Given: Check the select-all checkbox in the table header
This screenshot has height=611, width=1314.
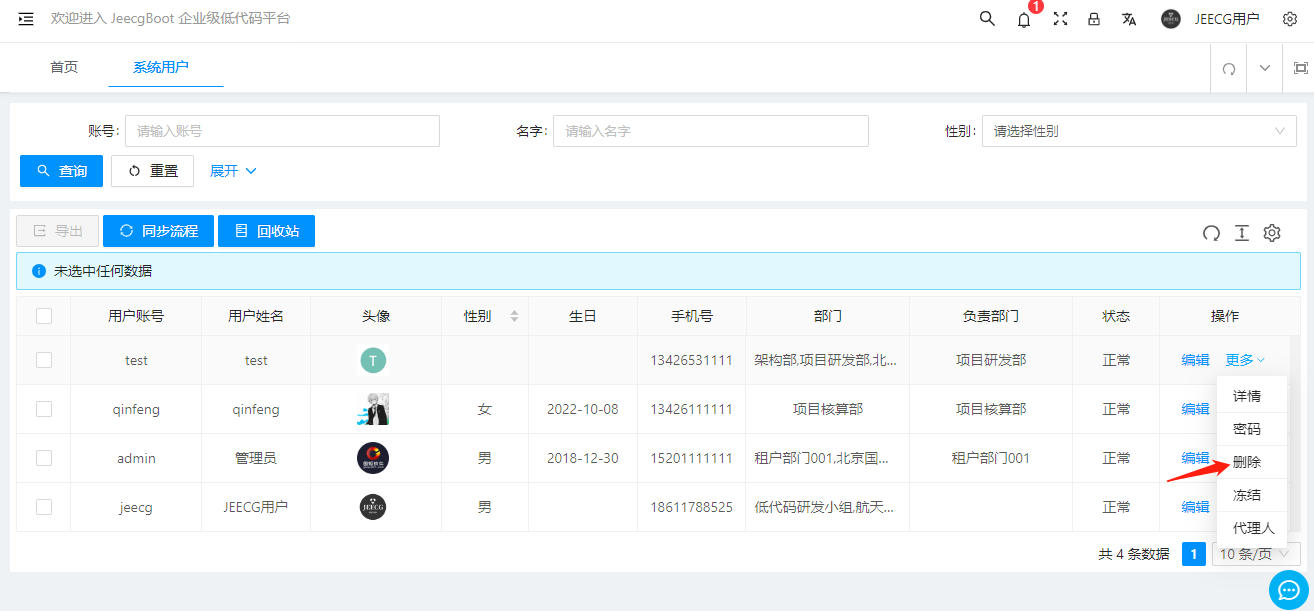Looking at the screenshot, I should [44, 315].
